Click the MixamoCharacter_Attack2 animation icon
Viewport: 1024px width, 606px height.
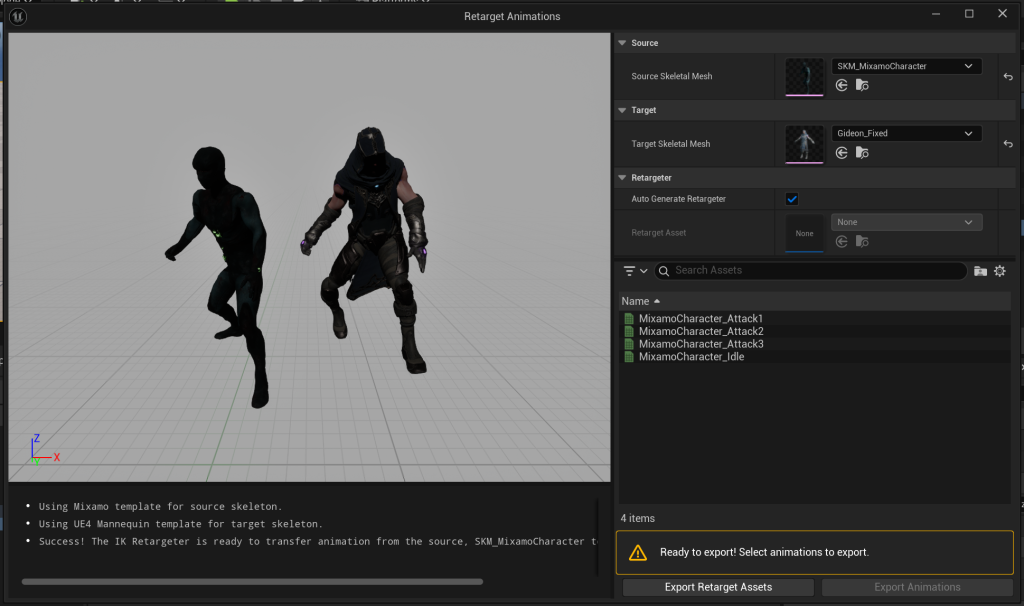tap(629, 331)
